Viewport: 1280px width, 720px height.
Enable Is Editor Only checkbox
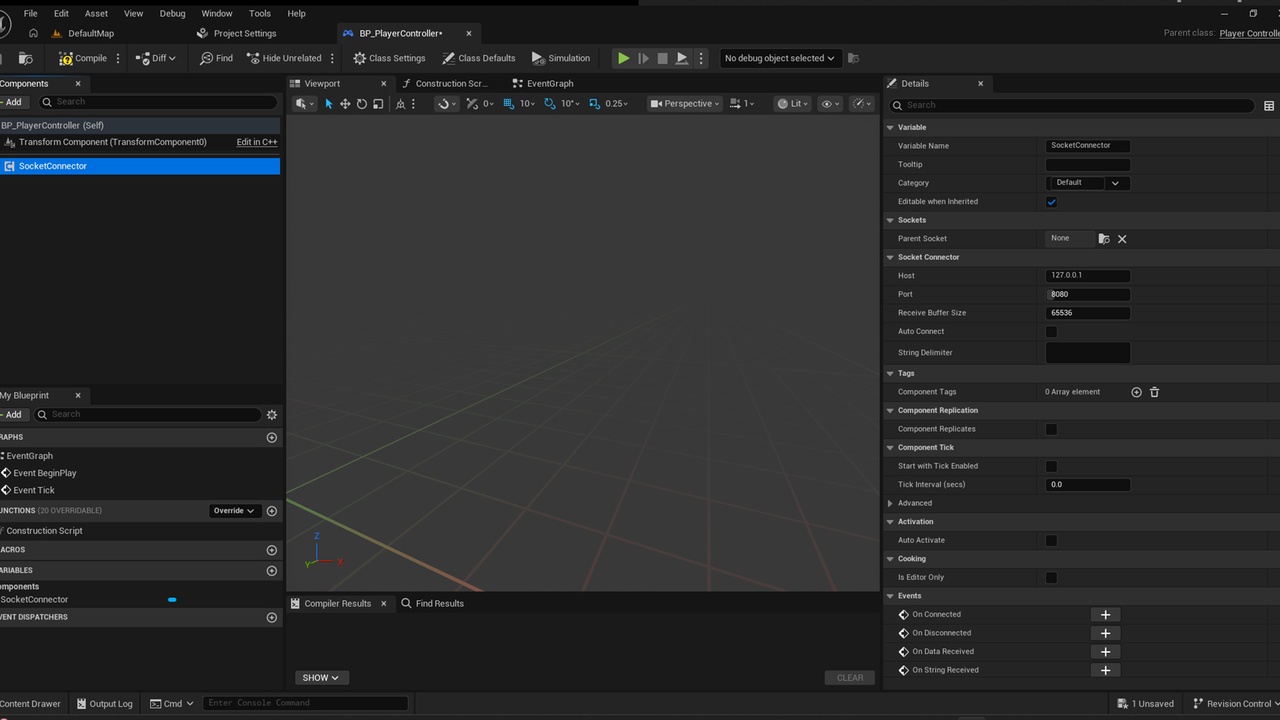(1051, 578)
